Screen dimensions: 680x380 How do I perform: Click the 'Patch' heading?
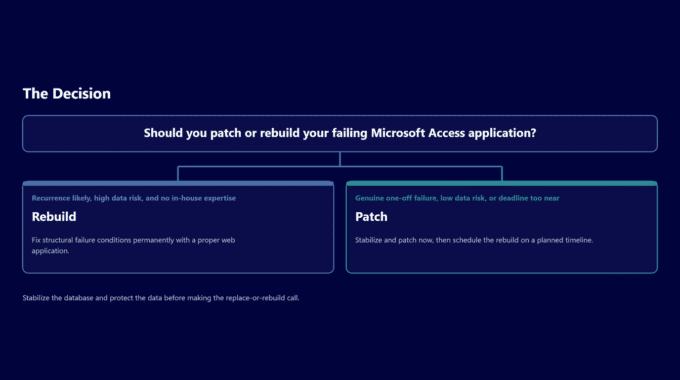(371, 216)
